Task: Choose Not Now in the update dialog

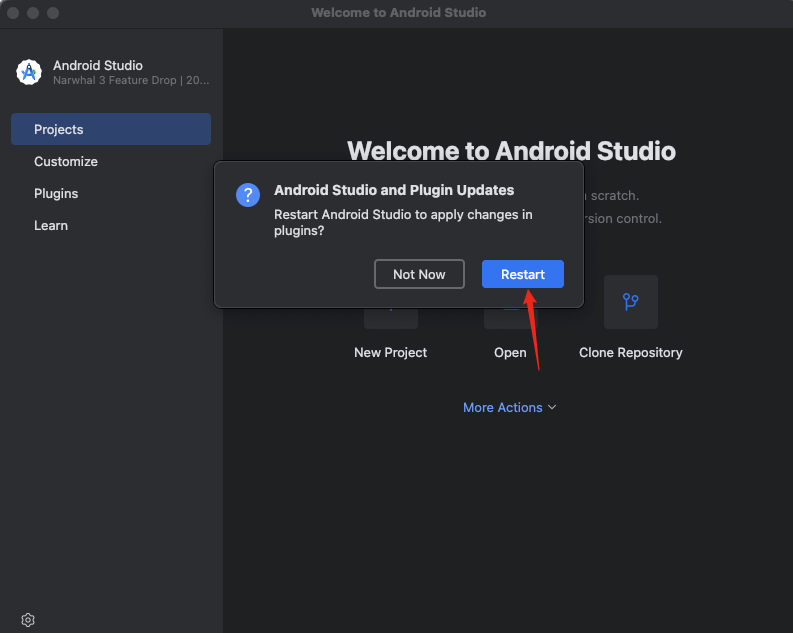Action: (x=419, y=274)
